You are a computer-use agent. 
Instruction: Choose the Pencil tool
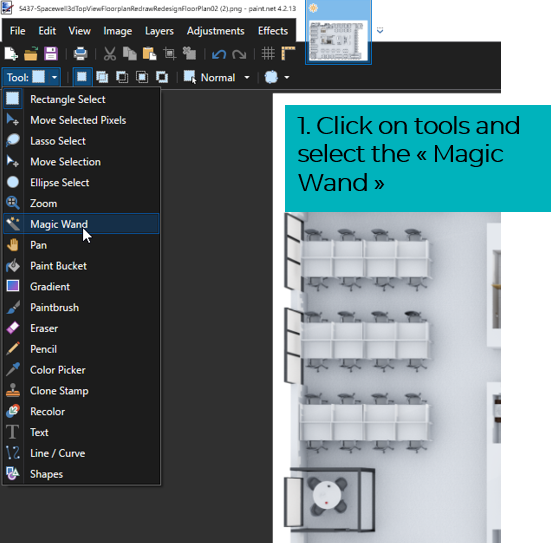click(x=81, y=349)
